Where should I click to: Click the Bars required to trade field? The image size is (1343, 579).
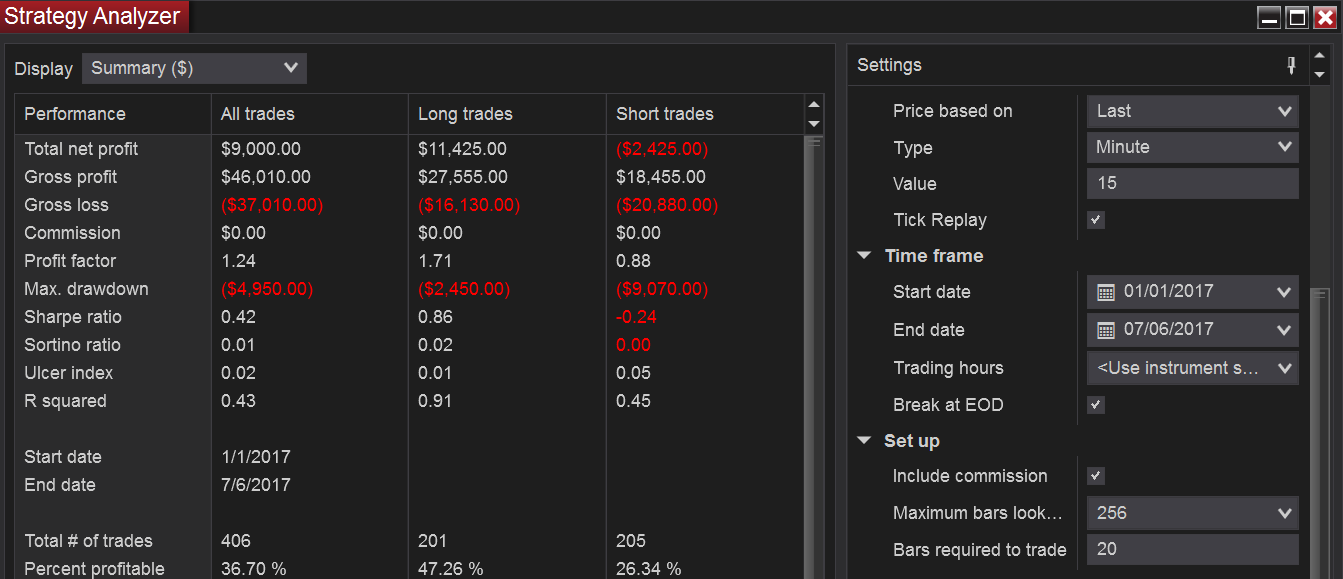click(1192, 549)
